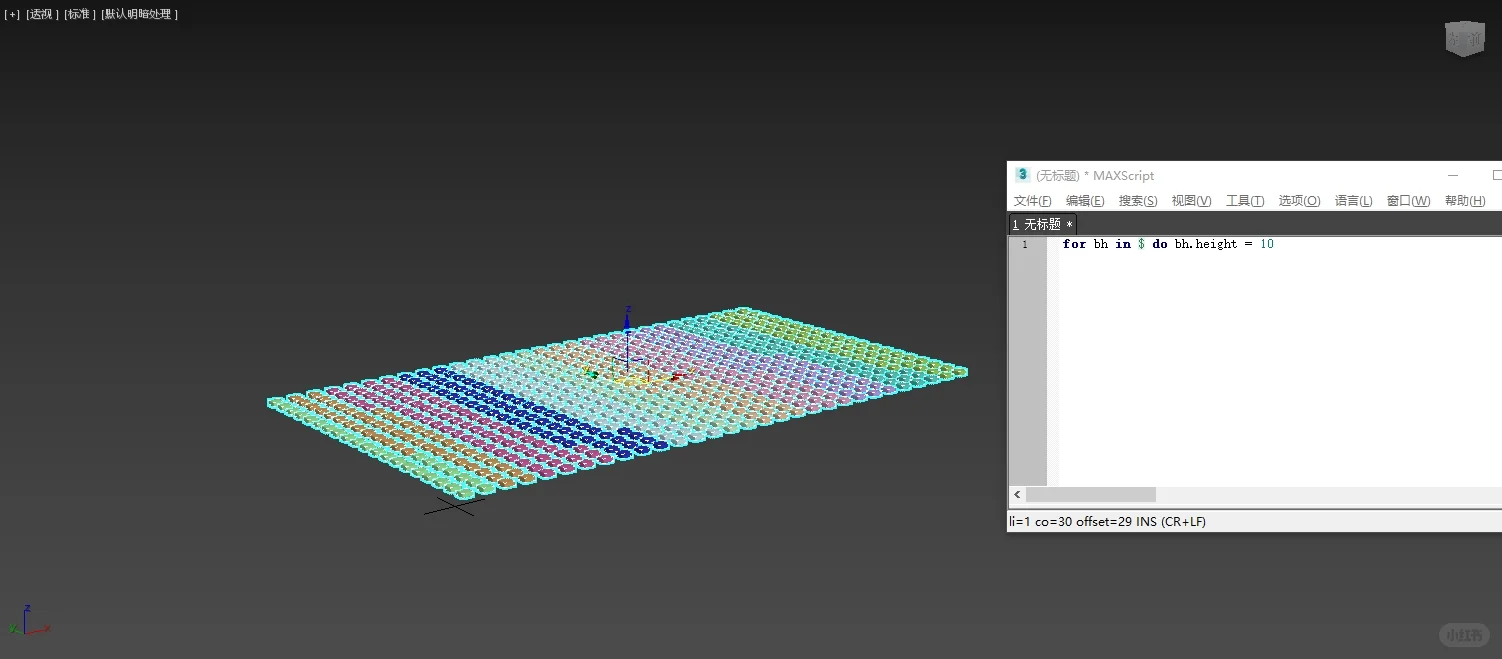Switch to the 无标题 script tab
The image size is (1502, 659).
pos(1042,224)
